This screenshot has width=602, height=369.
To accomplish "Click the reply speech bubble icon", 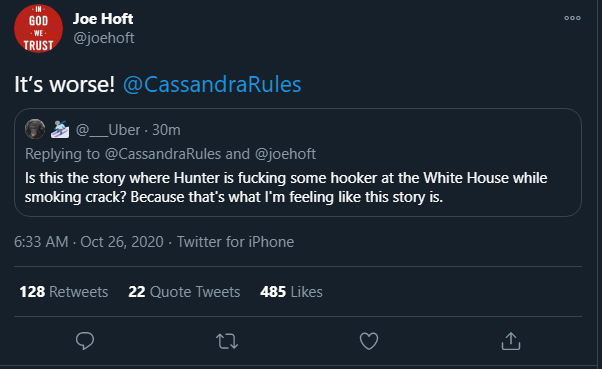I will click(85, 341).
